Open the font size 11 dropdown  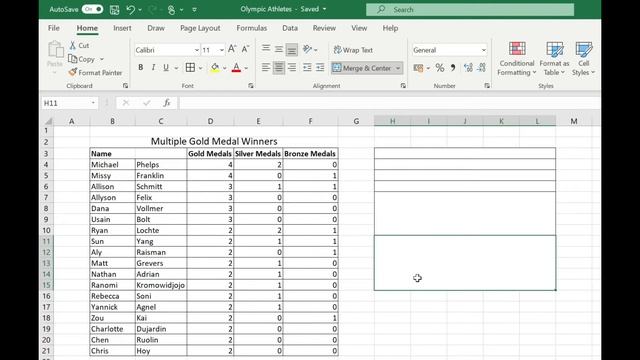click(222, 50)
